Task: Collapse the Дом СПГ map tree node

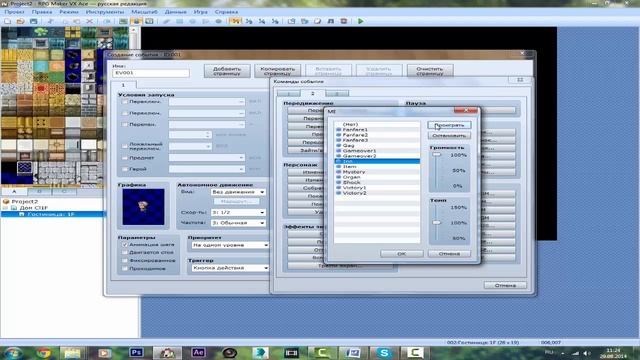Action: coord(6,208)
